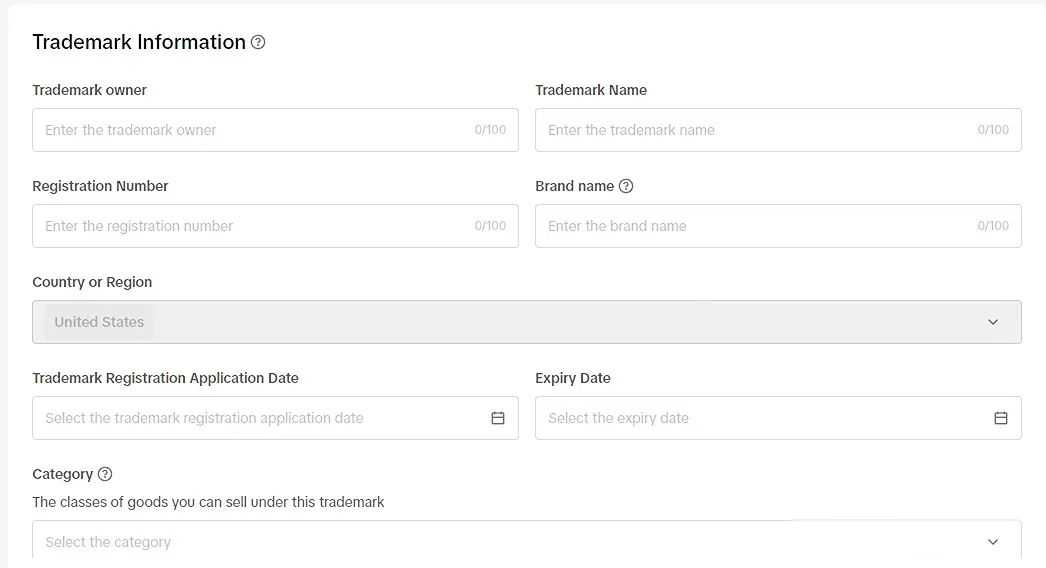This screenshot has width=1046, height=568.
Task: Expand Country or Region dropdown arrow
Action: pyautogui.click(x=993, y=322)
